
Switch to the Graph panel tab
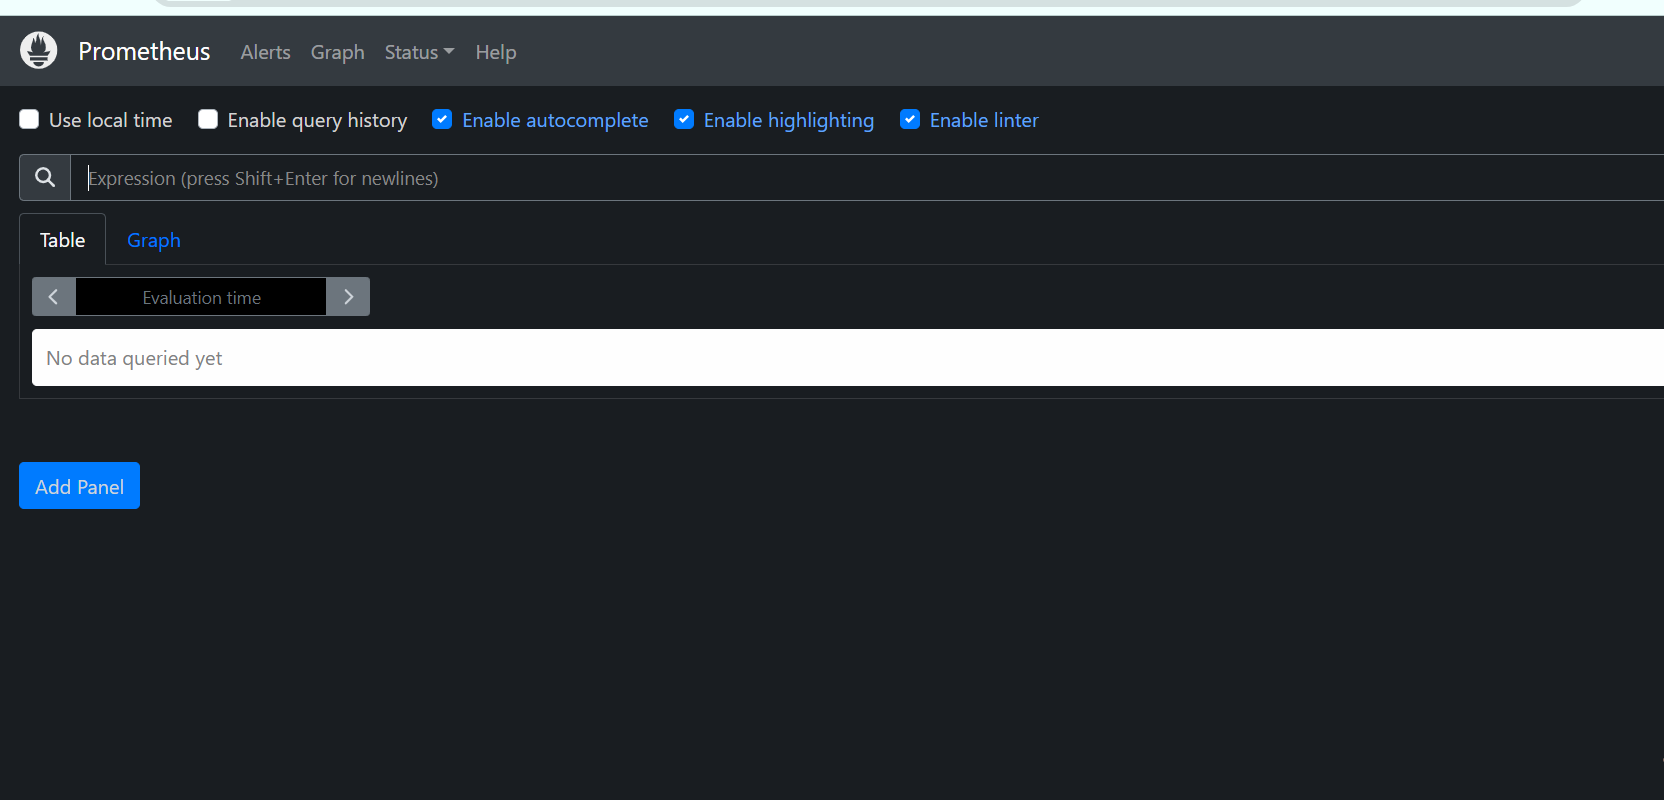click(x=154, y=240)
